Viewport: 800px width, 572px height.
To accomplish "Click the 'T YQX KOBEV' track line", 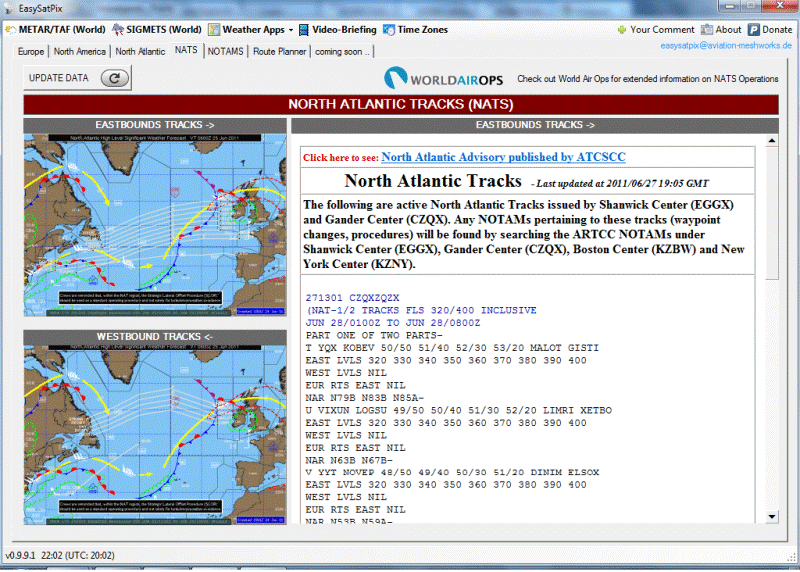I will point(452,348).
